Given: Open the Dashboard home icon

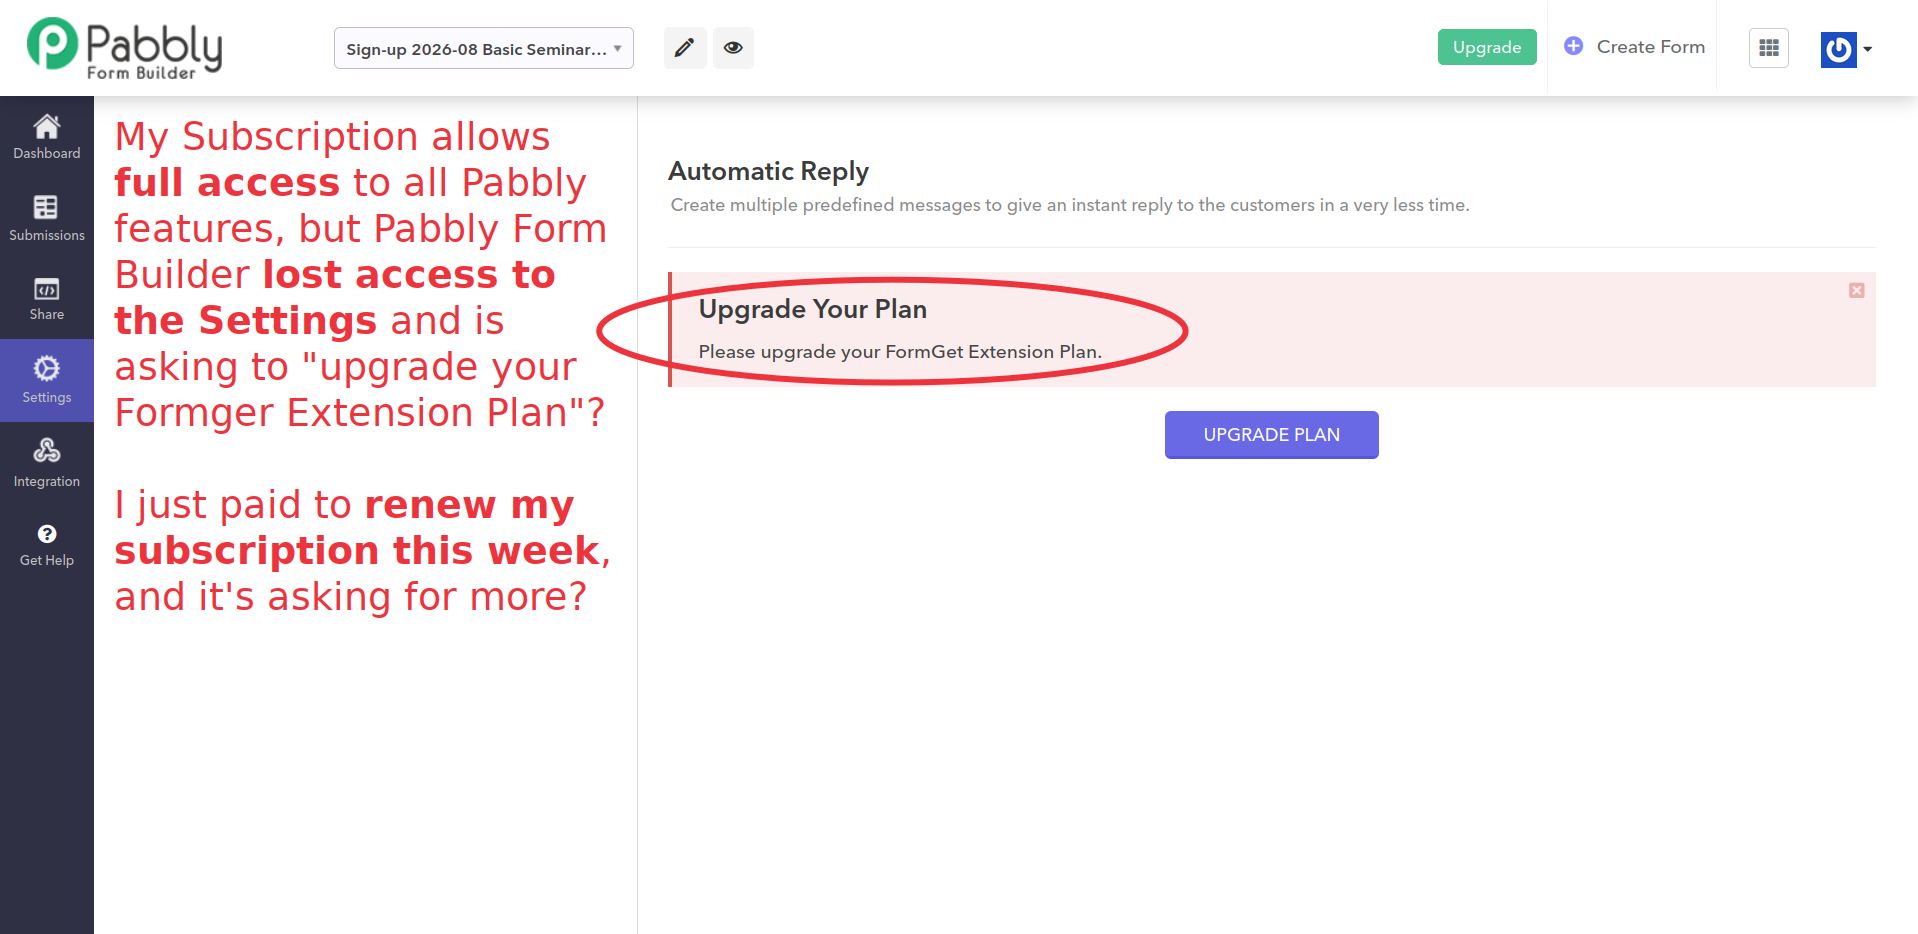Looking at the screenshot, I should coord(46,126).
